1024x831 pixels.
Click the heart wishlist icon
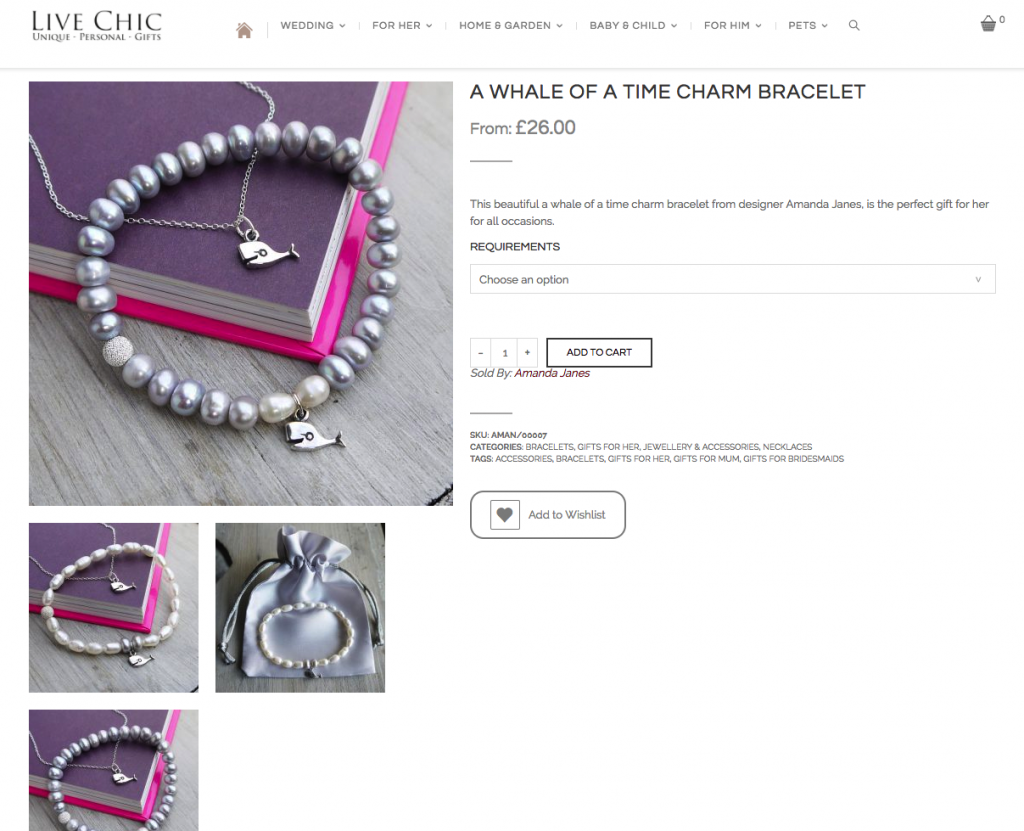tap(505, 515)
